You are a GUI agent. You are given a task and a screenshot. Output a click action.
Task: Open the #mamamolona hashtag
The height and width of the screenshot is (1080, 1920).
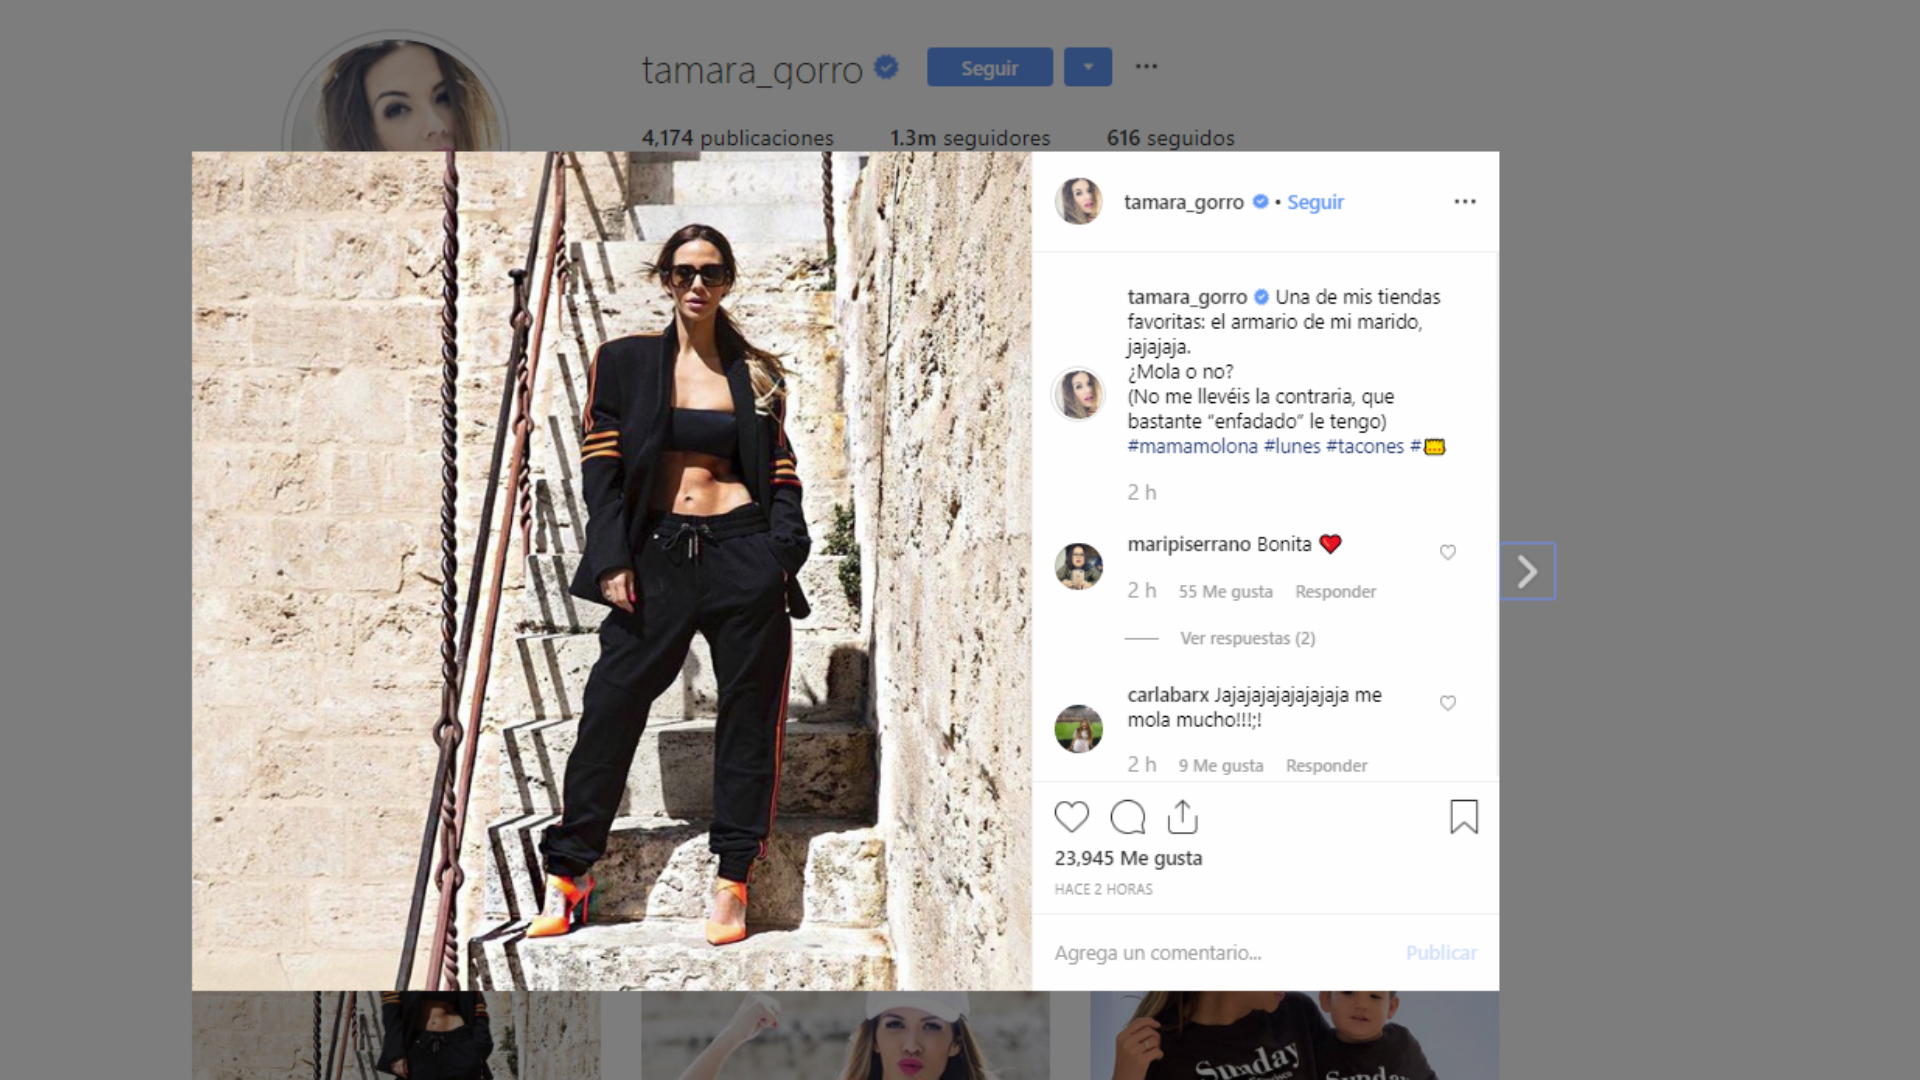pyautogui.click(x=1192, y=446)
